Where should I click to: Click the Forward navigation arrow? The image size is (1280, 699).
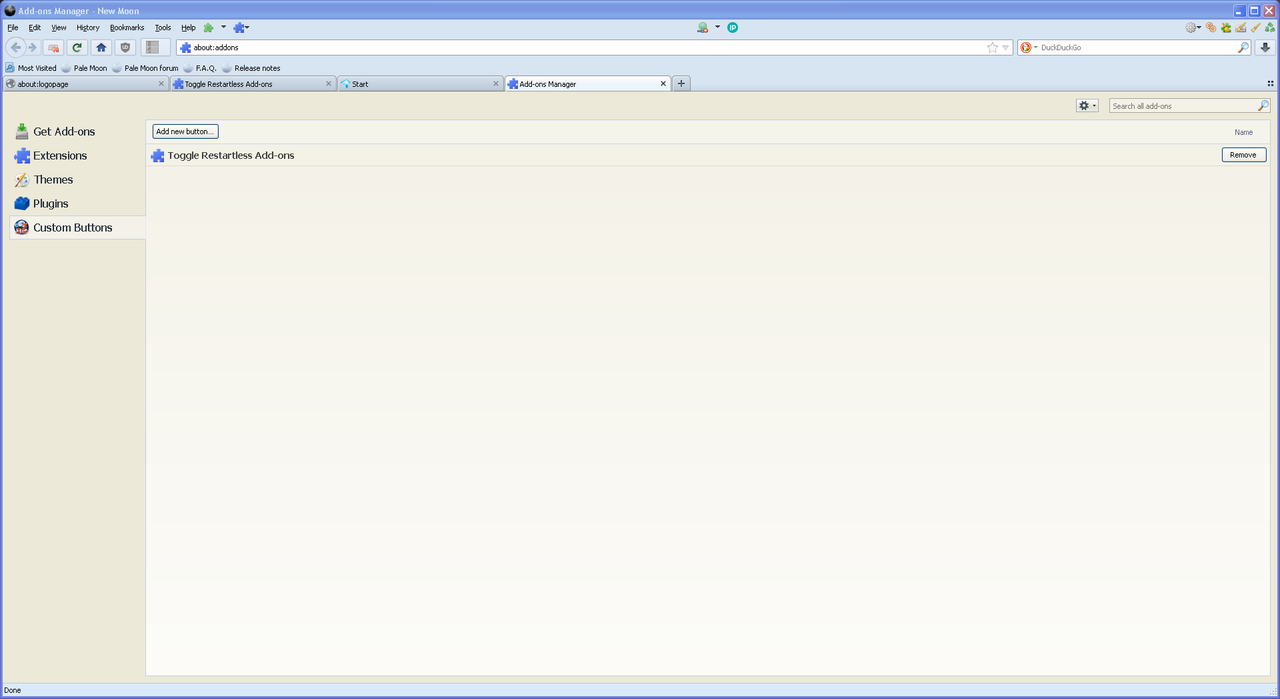tap(31, 47)
